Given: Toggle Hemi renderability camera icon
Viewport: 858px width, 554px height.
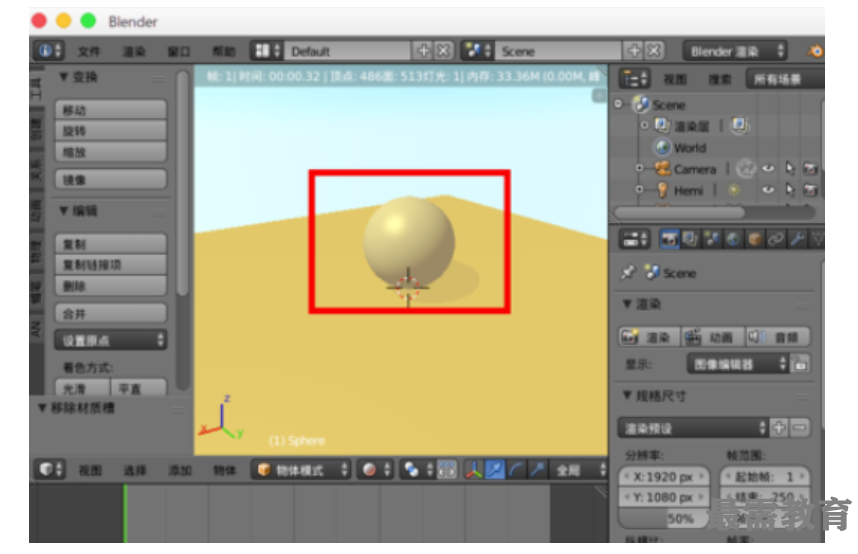Looking at the screenshot, I should (x=810, y=190).
